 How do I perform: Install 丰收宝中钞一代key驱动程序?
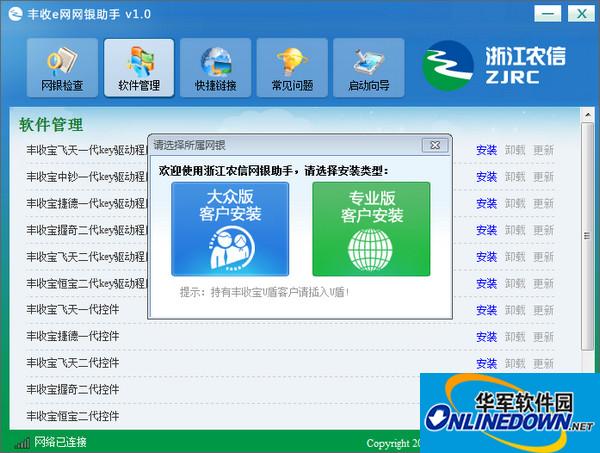coord(486,177)
